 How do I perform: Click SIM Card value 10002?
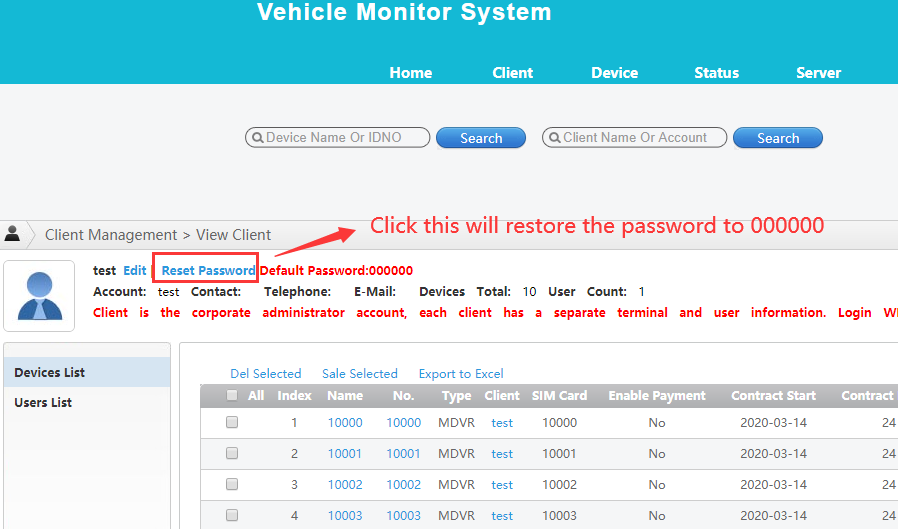point(560,484)
